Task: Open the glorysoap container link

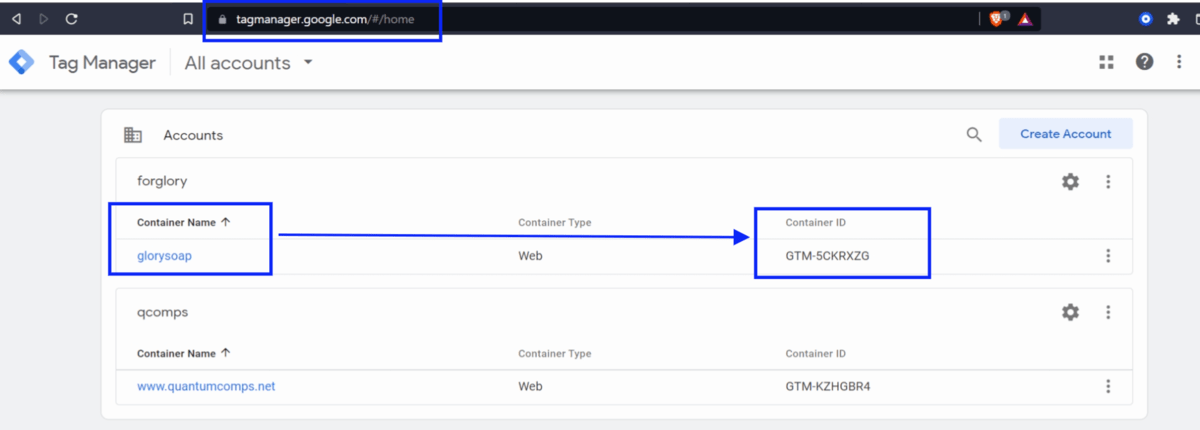Action: [164, 256]
